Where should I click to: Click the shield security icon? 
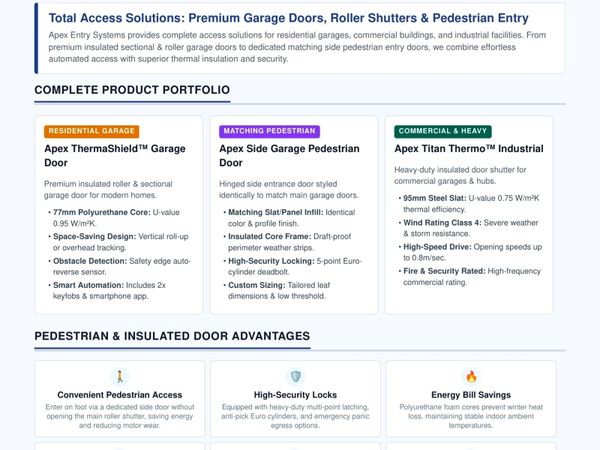coord(295,376)
